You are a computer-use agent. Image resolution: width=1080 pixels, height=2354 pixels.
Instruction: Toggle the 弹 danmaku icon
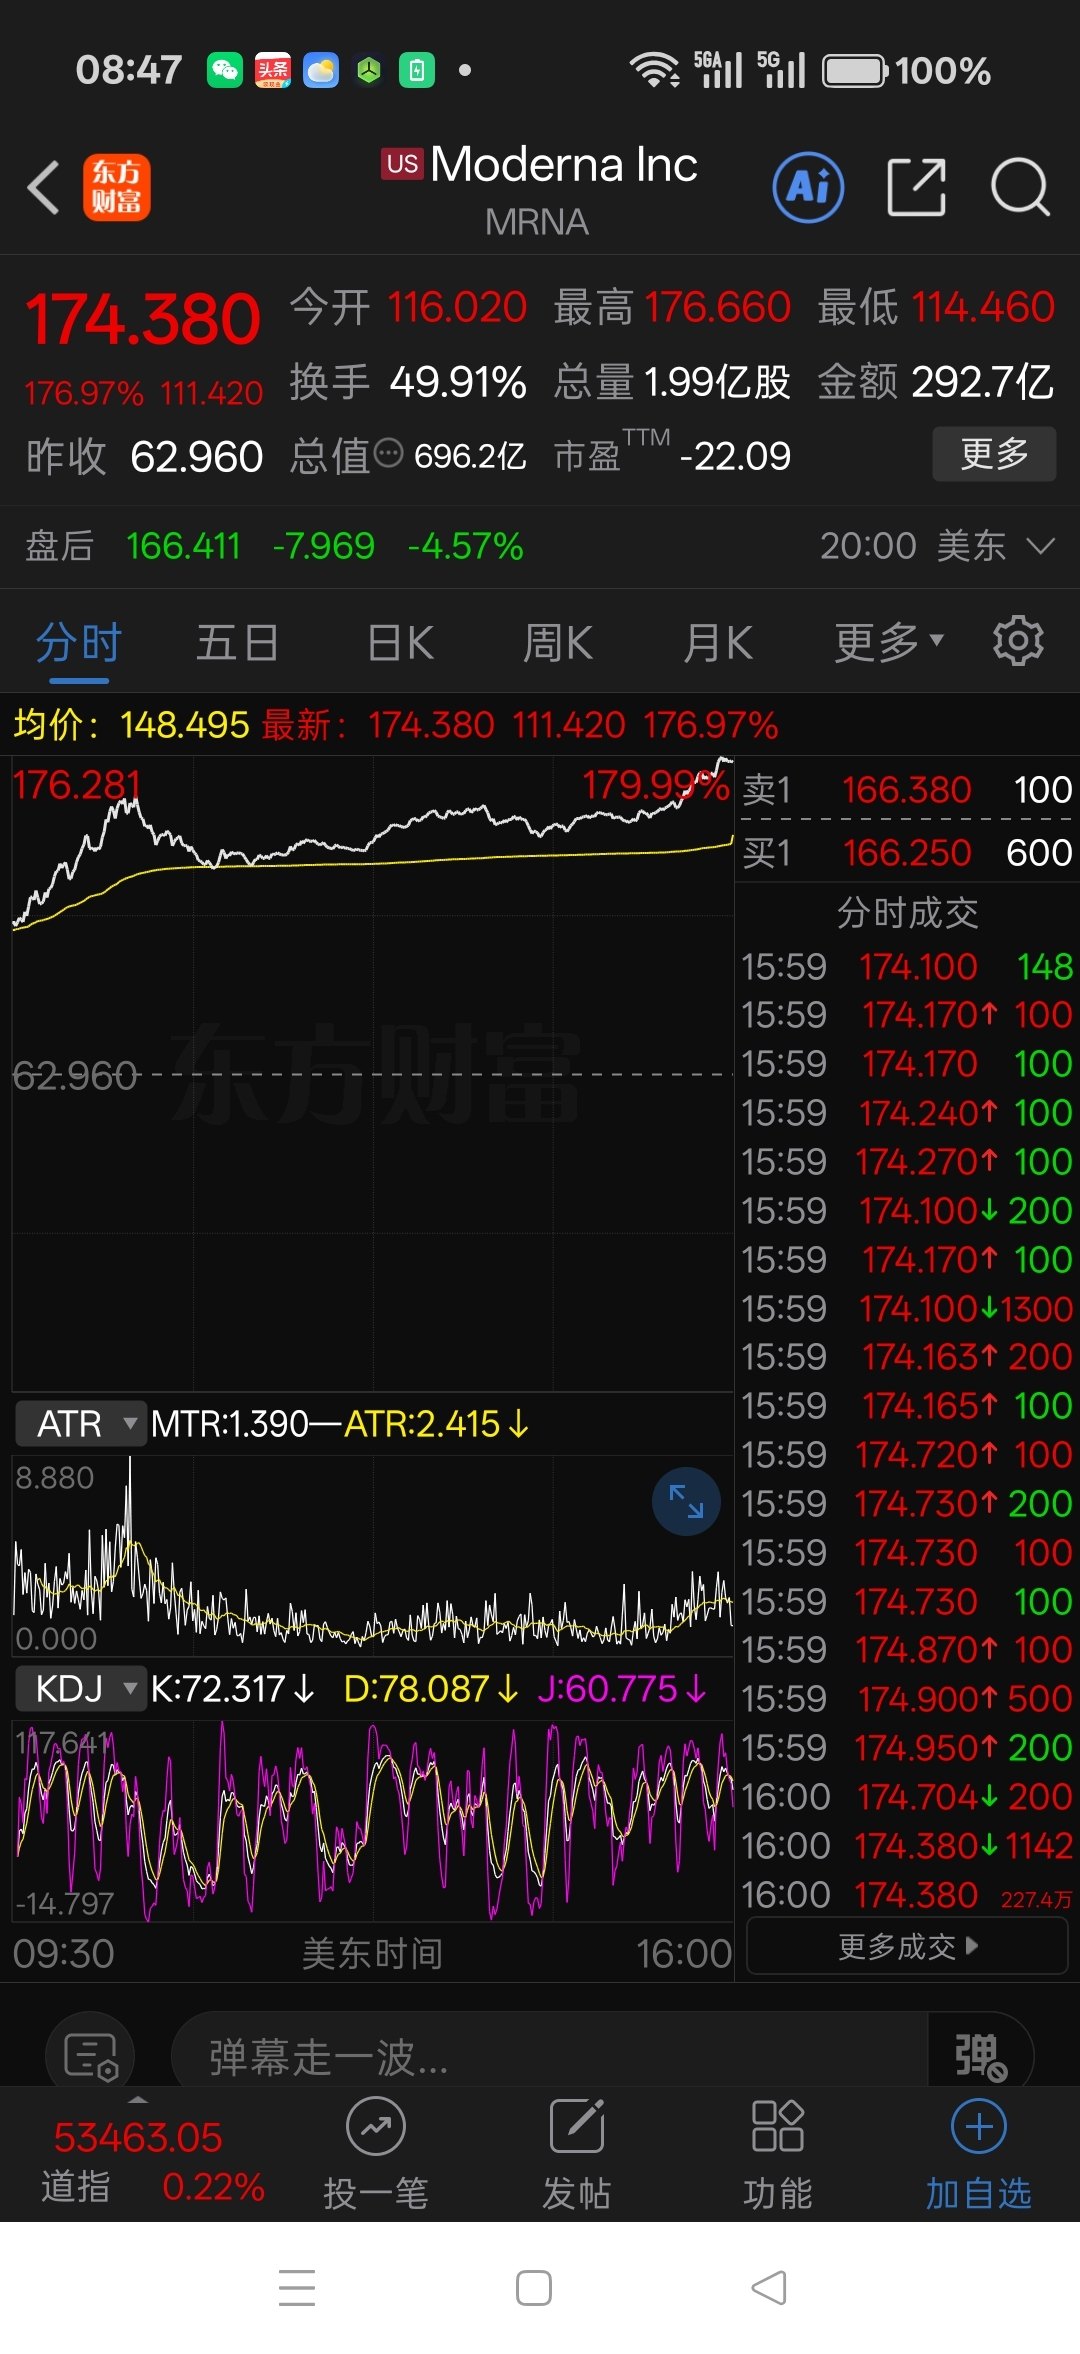(x=980, y=2057)
